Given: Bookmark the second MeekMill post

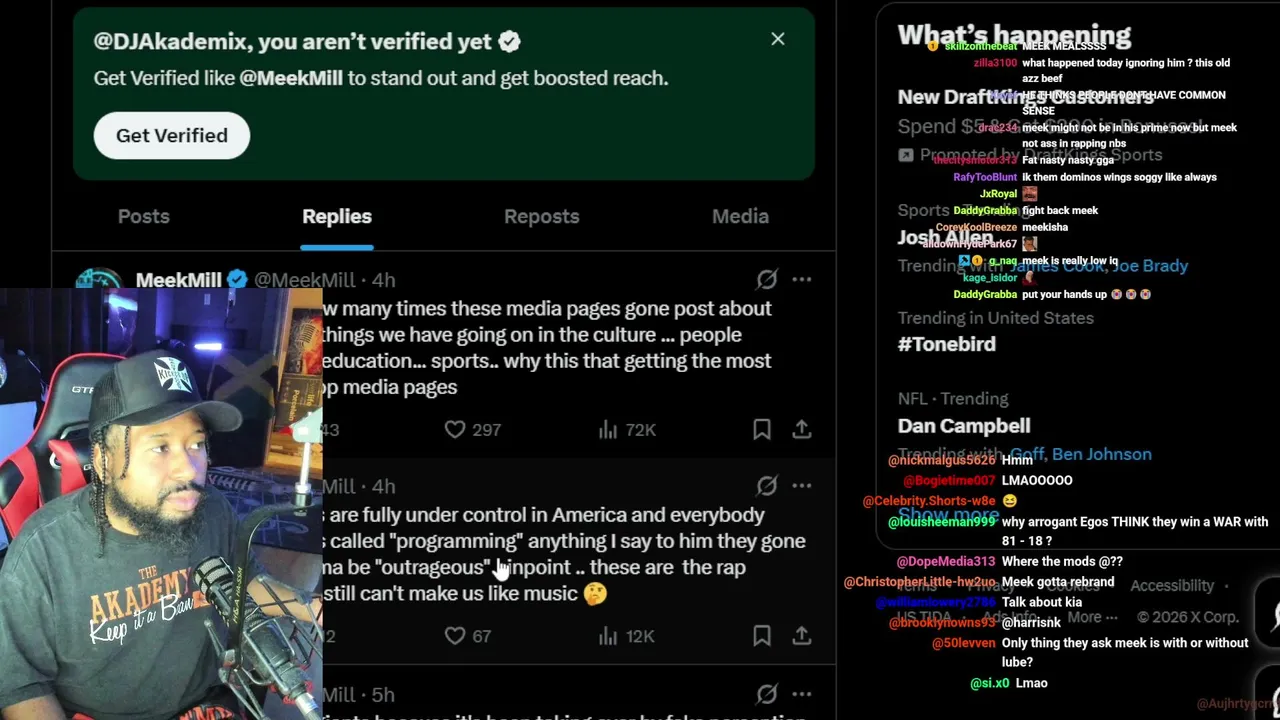Looking at the screenshot, I should pyautogui.click(x=762, y=635).
